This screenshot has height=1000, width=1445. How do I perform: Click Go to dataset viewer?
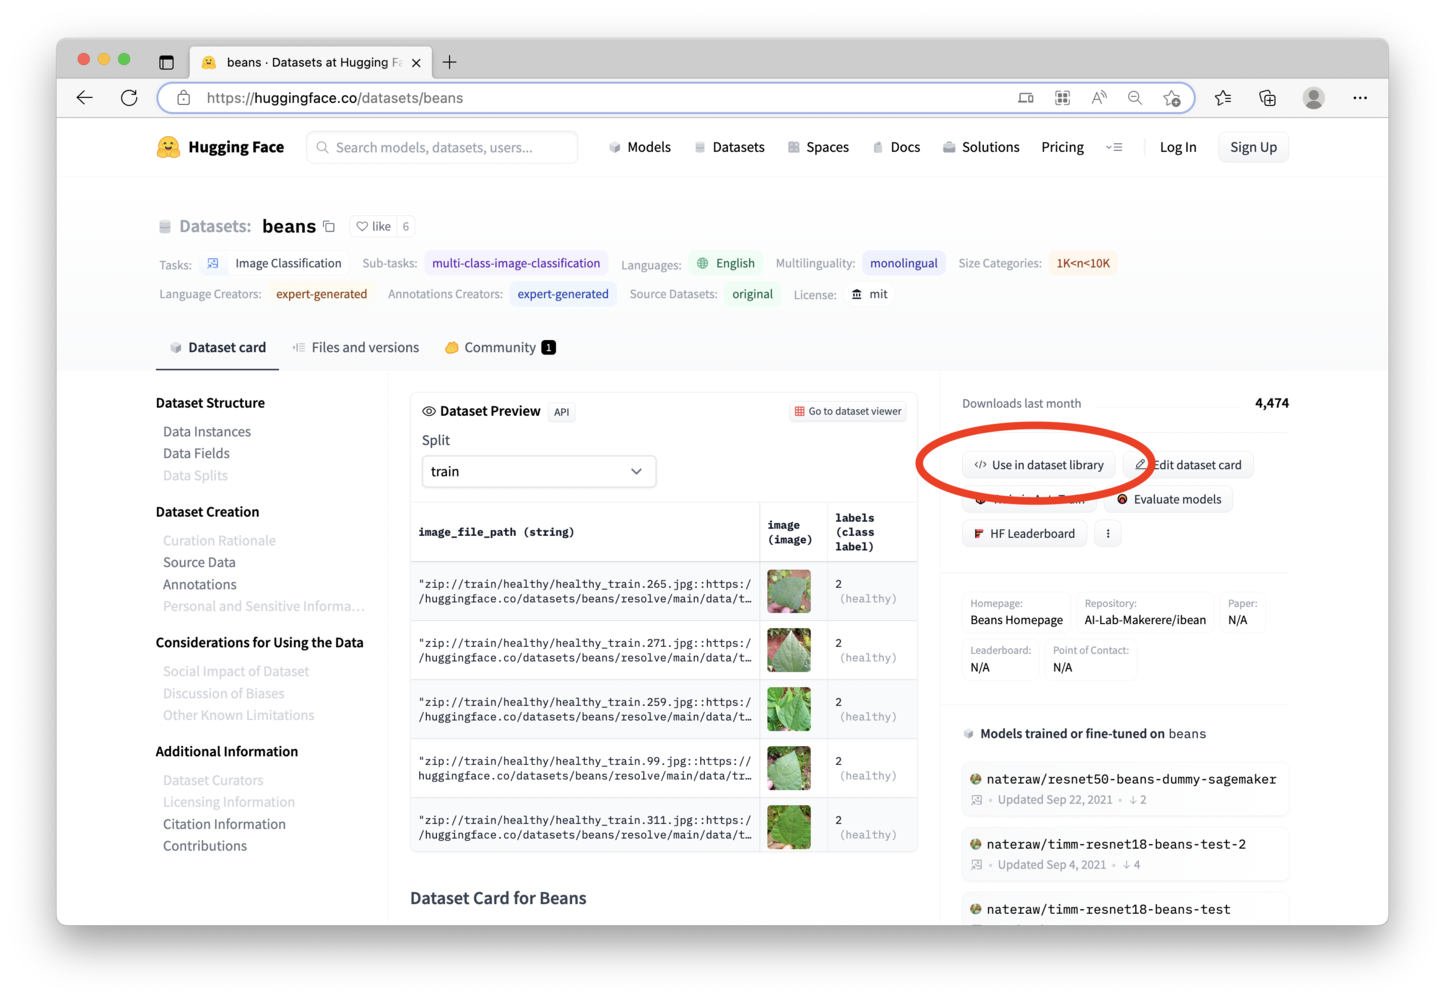pos(848,411)
